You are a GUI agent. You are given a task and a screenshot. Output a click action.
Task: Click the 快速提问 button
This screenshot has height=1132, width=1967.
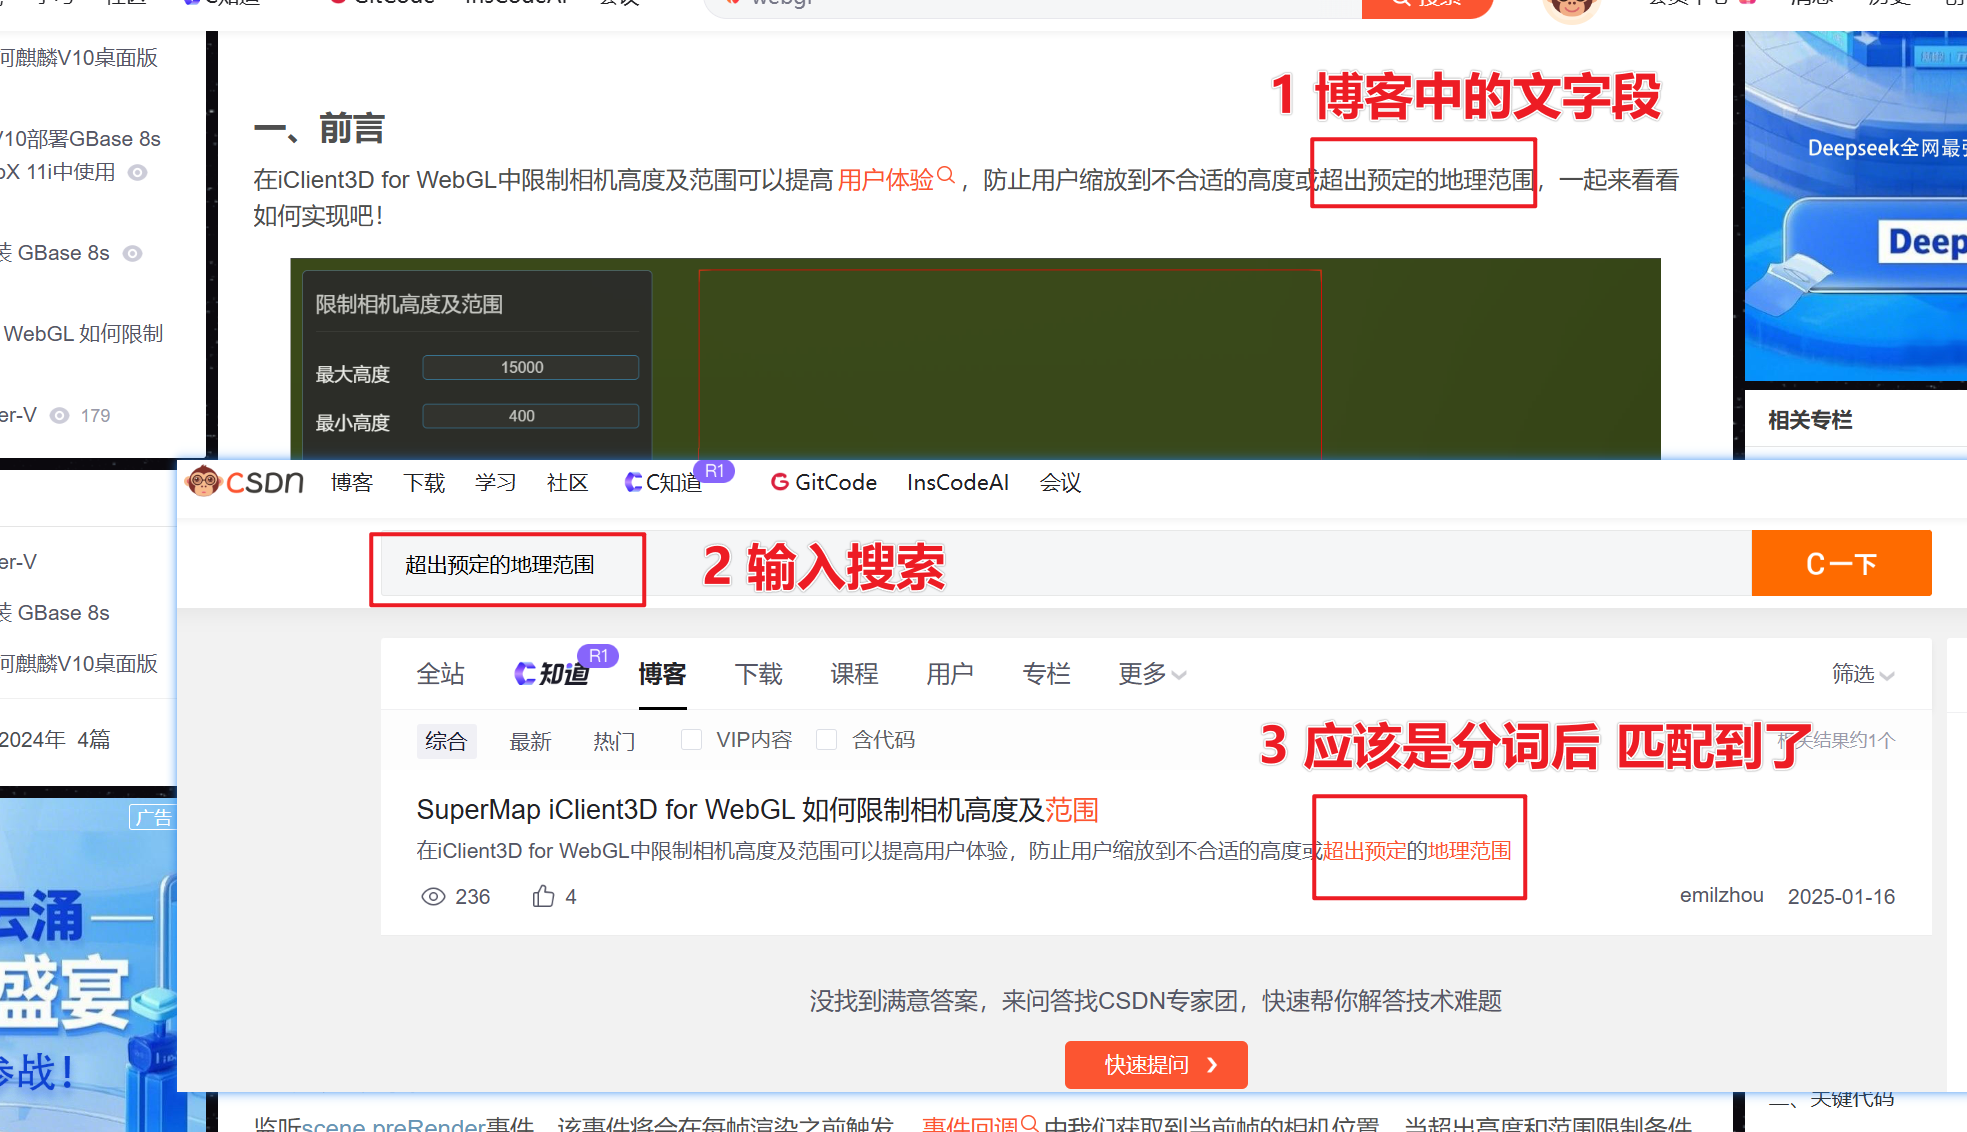tap(1156, 1065)
